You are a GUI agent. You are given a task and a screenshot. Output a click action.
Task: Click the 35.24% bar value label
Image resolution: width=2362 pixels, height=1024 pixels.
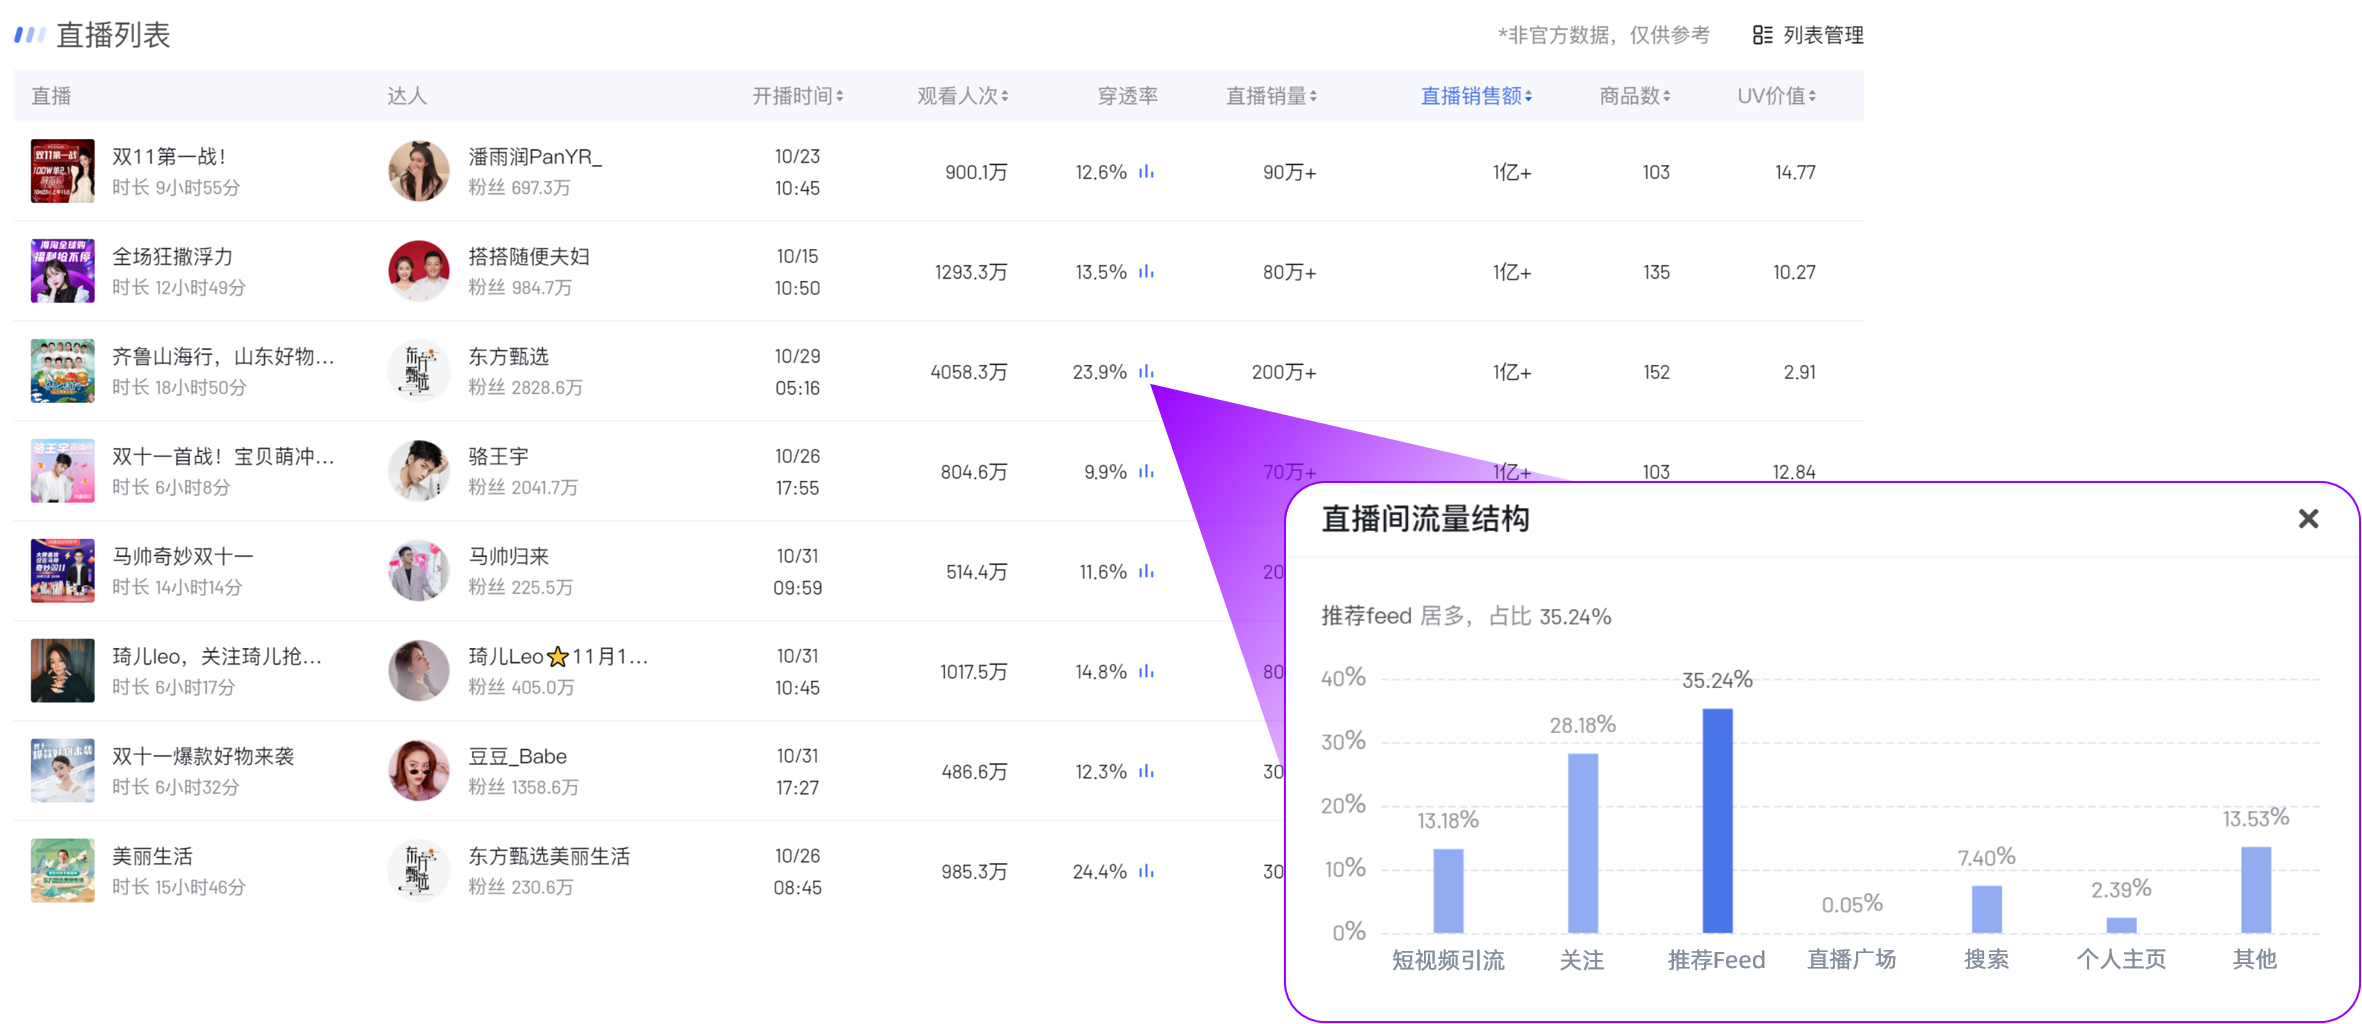coord(1717,680)
